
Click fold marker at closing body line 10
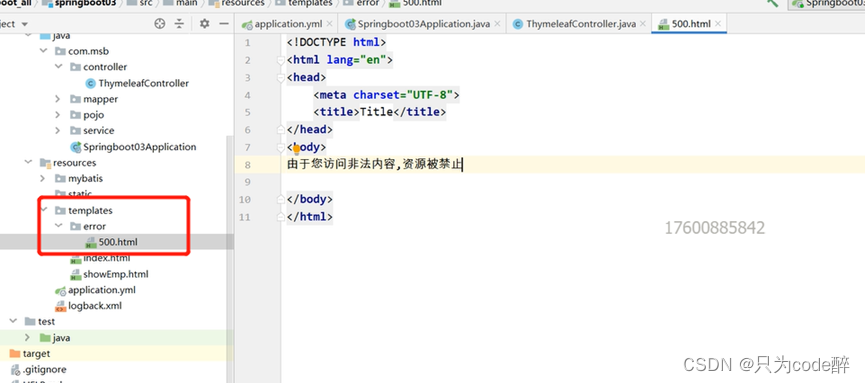click(x=281, y=199)
